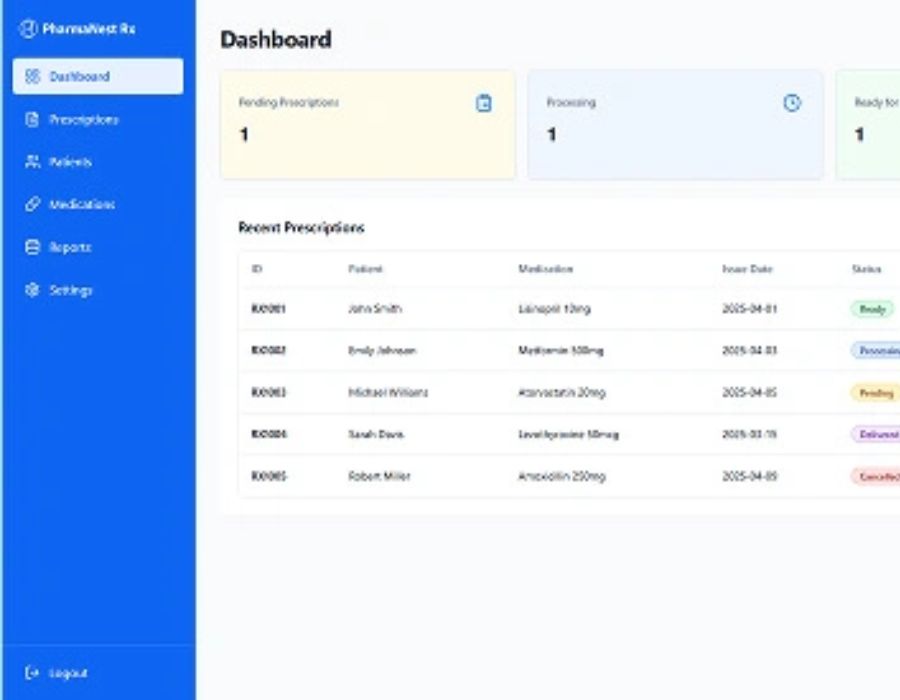900x700 pixels.
Task: Open the Dashboard menu item
Action: click(98, 76)
